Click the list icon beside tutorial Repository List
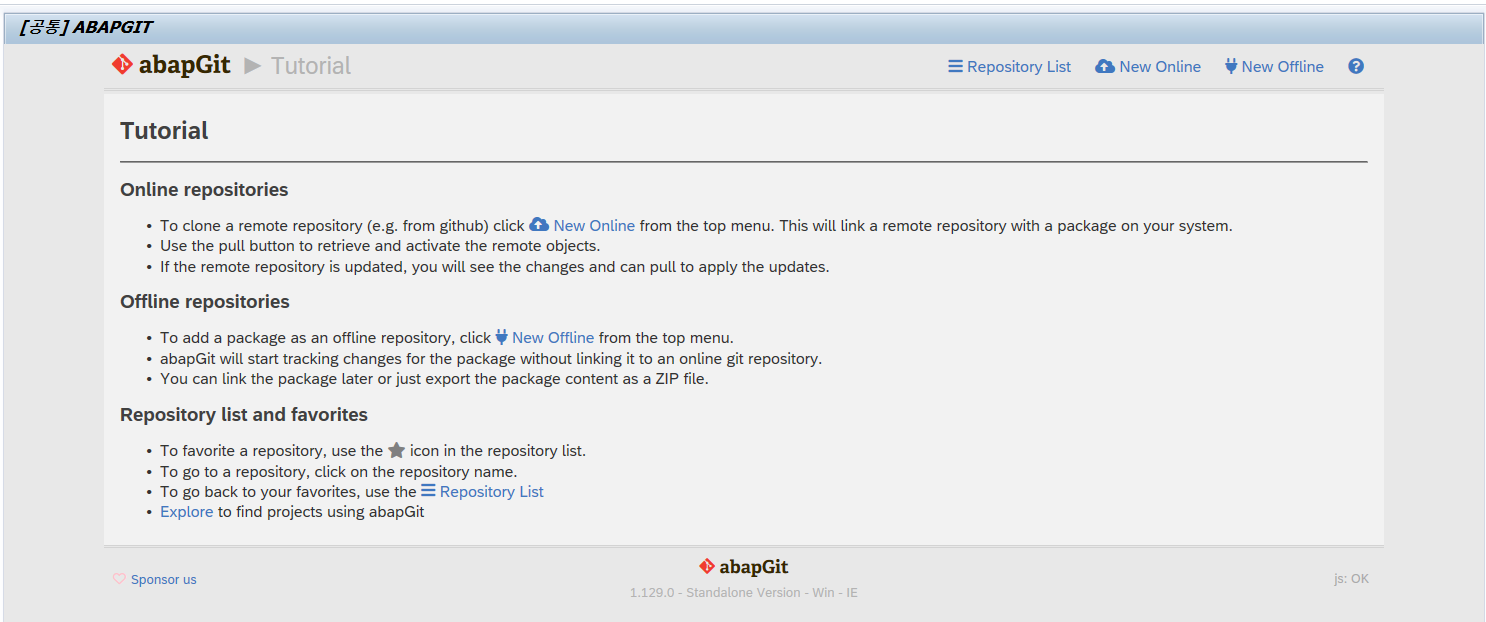The height and width of the screenshot is (622, 1486). 428,491
